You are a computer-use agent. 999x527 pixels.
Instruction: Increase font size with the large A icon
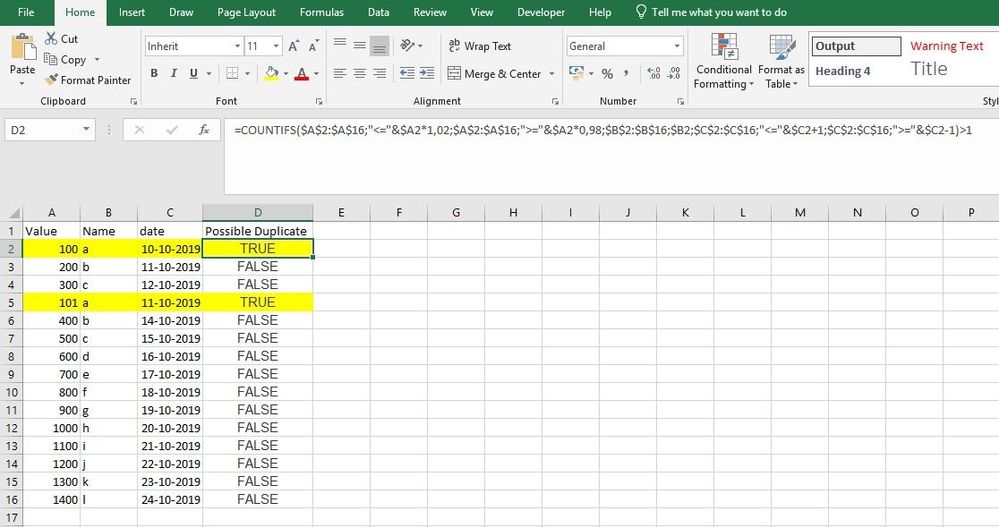293,46
